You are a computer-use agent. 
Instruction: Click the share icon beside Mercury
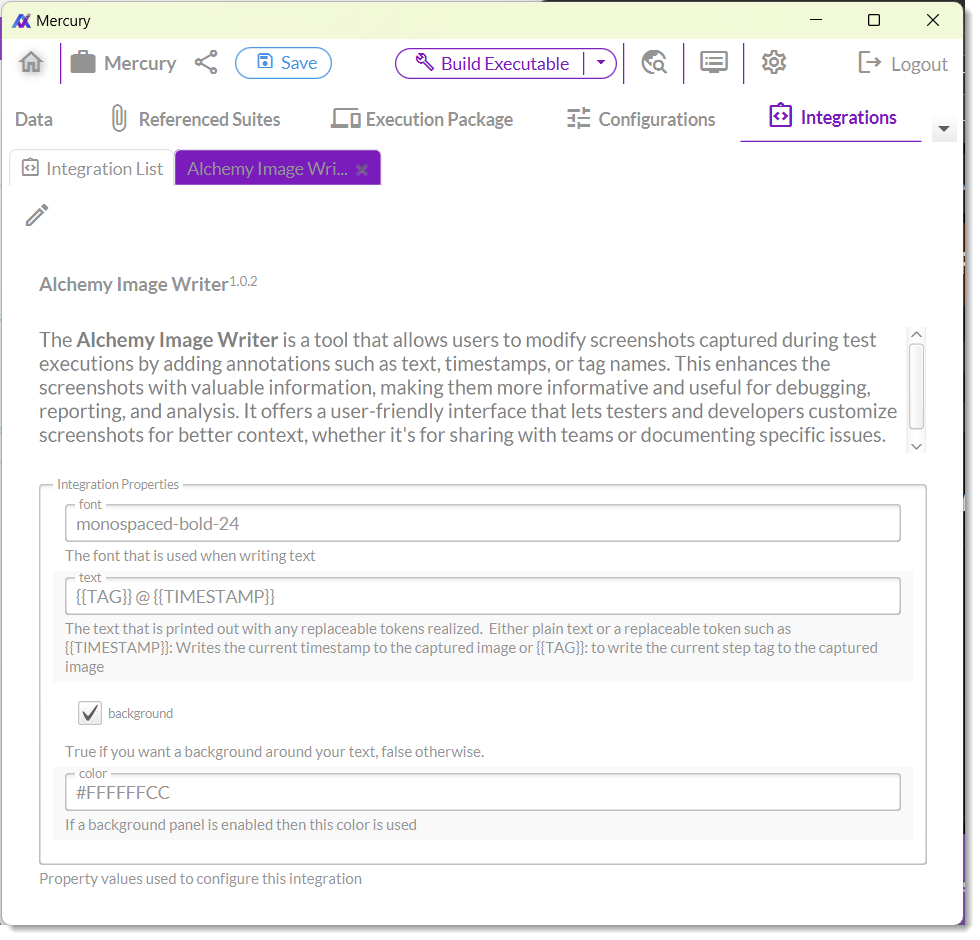click(x=206, y=62)
